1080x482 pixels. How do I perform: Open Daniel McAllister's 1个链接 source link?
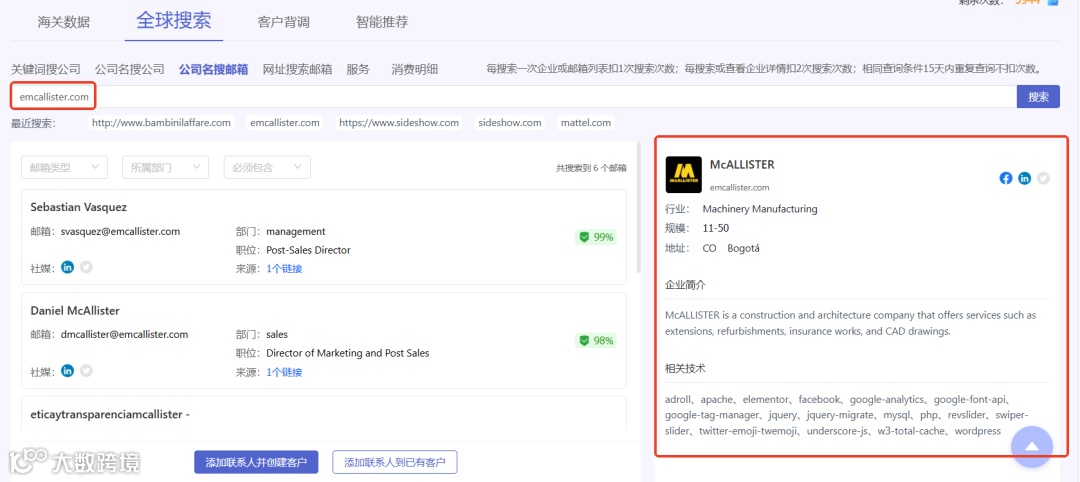[284, 372]
